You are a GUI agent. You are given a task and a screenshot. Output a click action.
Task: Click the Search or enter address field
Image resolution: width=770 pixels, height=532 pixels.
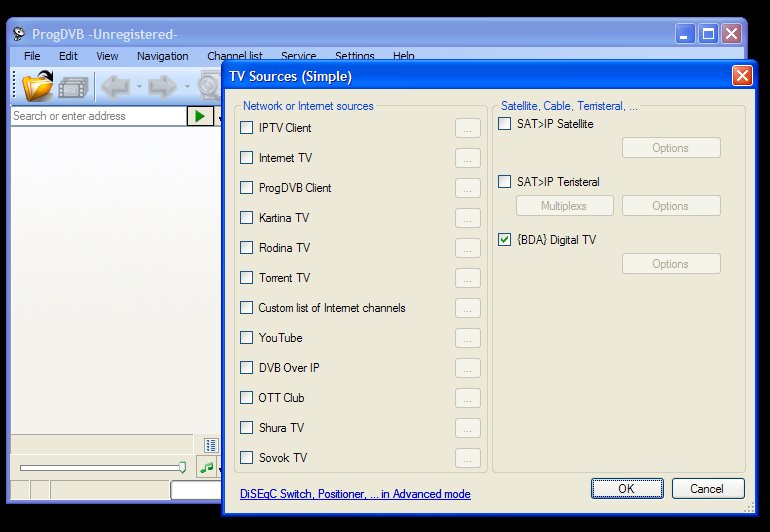click(x=97, y=116)
